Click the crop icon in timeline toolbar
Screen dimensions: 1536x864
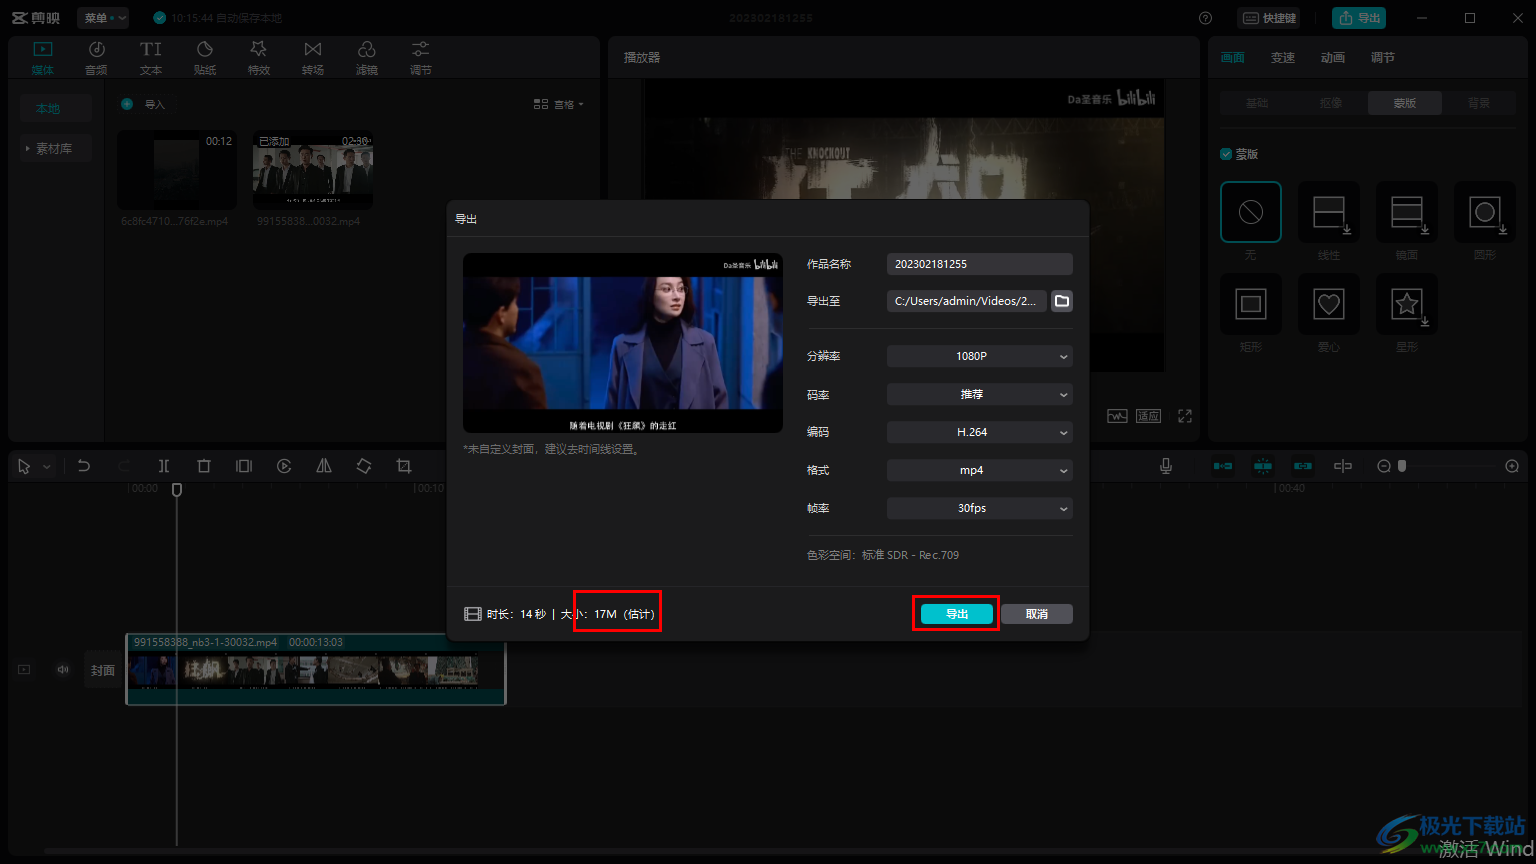(404, 466)
